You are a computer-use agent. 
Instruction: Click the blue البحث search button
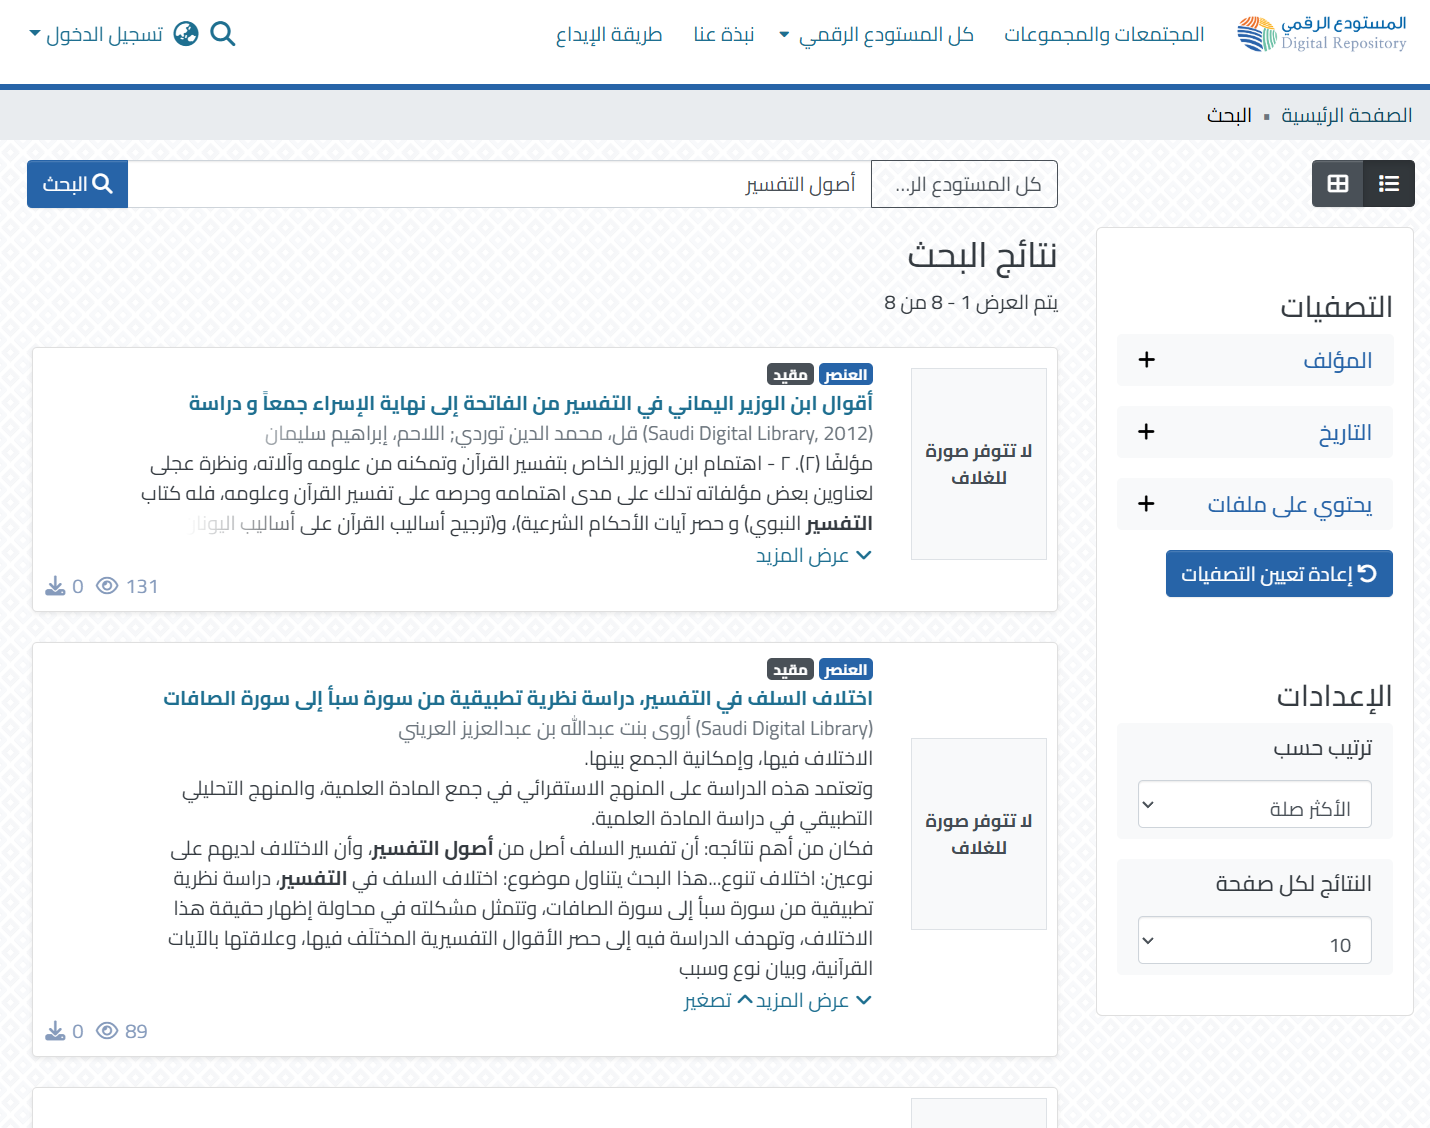point(77,184)
